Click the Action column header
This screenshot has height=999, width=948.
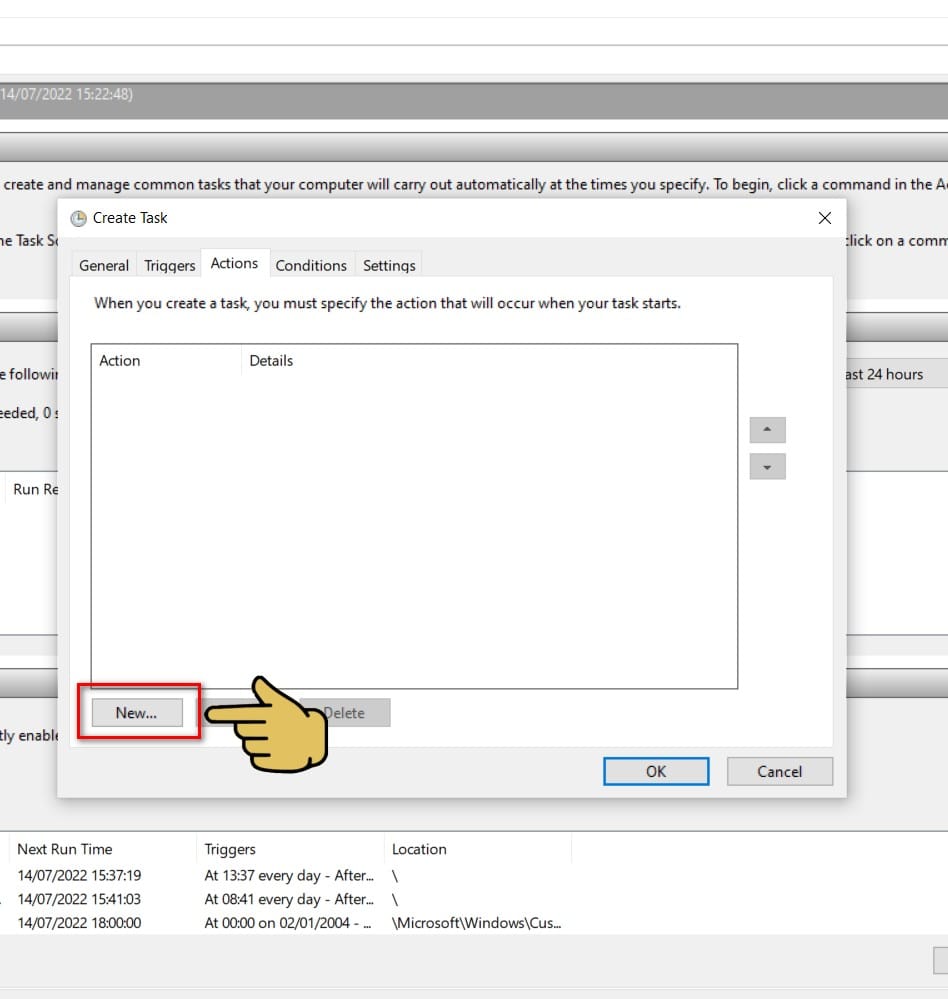tap(166, 361)
